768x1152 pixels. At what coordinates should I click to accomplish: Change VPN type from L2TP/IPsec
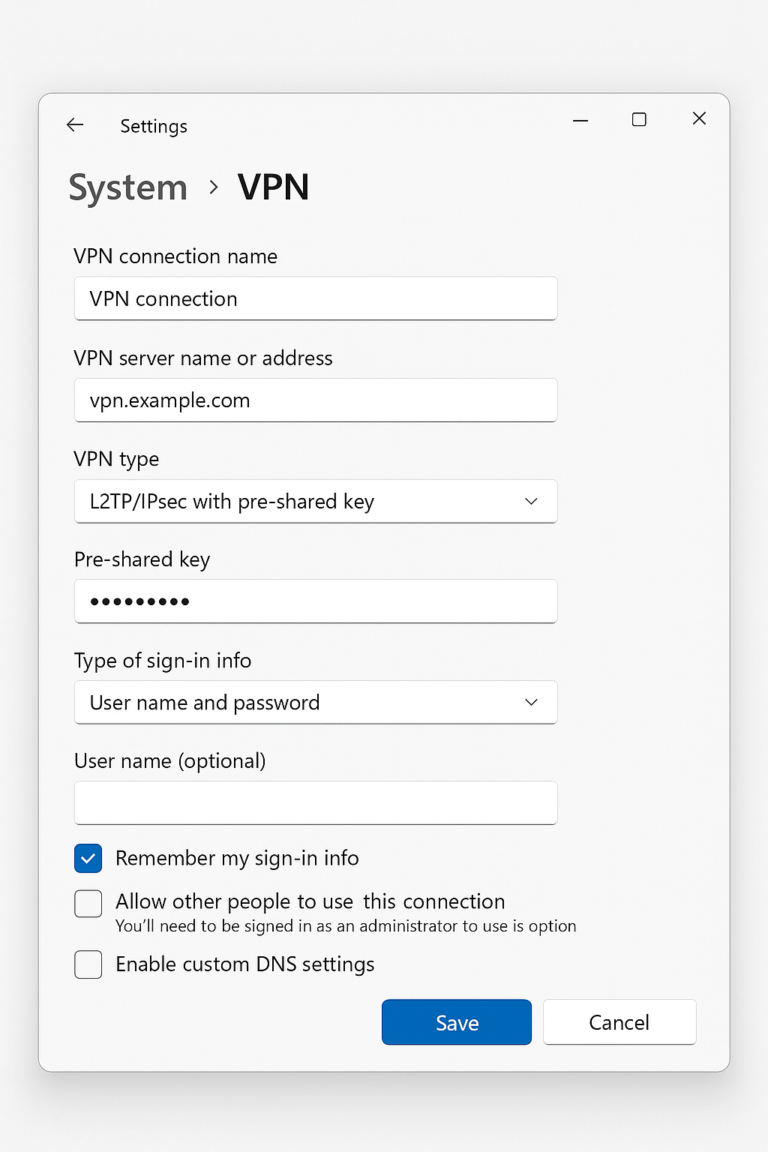coord(316,501)
